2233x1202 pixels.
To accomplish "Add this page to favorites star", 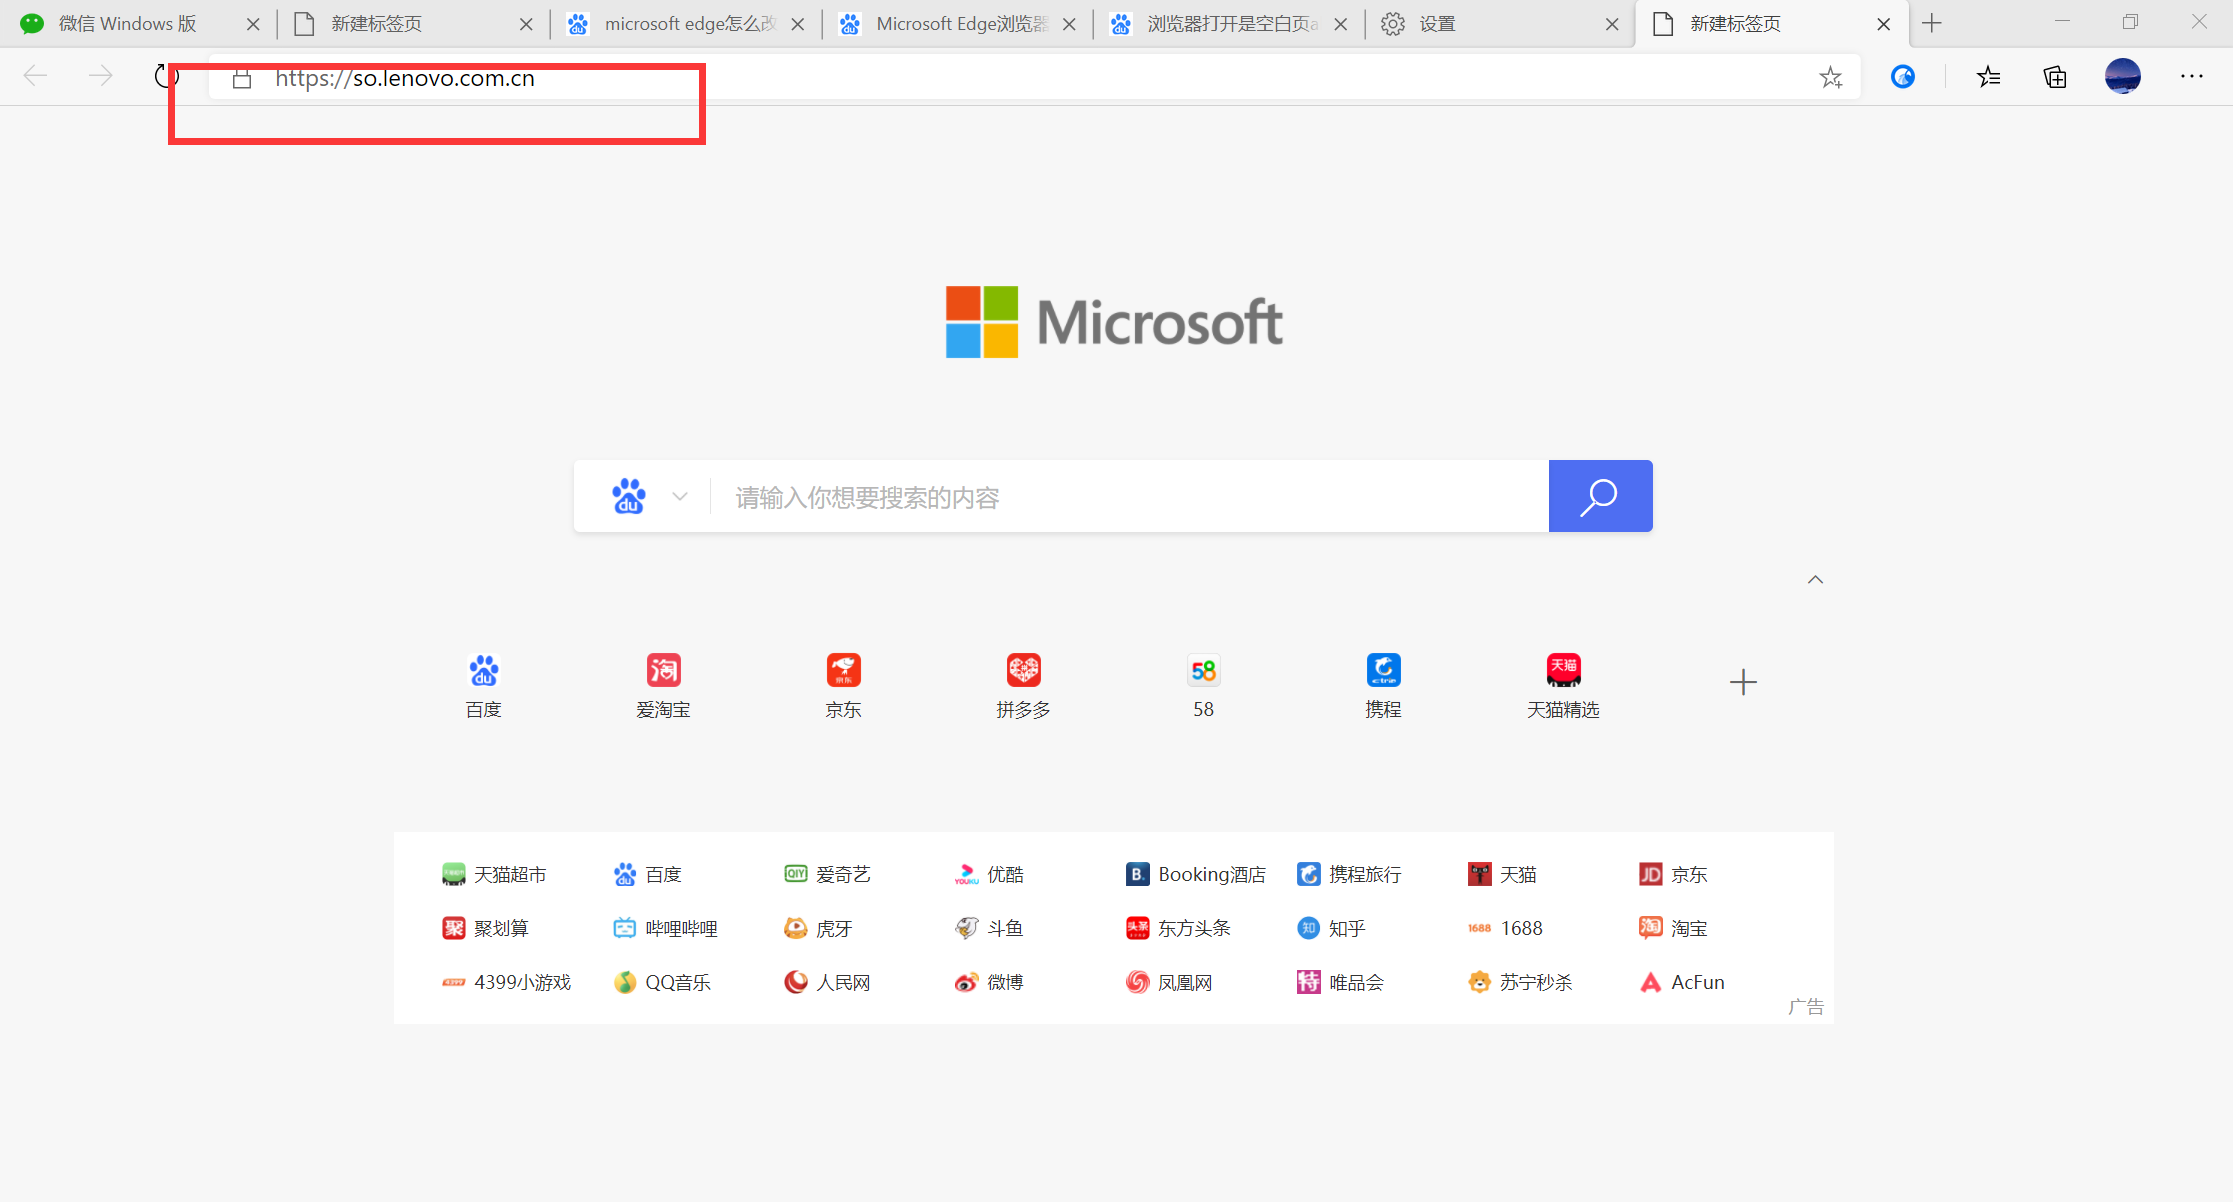I will coord(1830,77).
